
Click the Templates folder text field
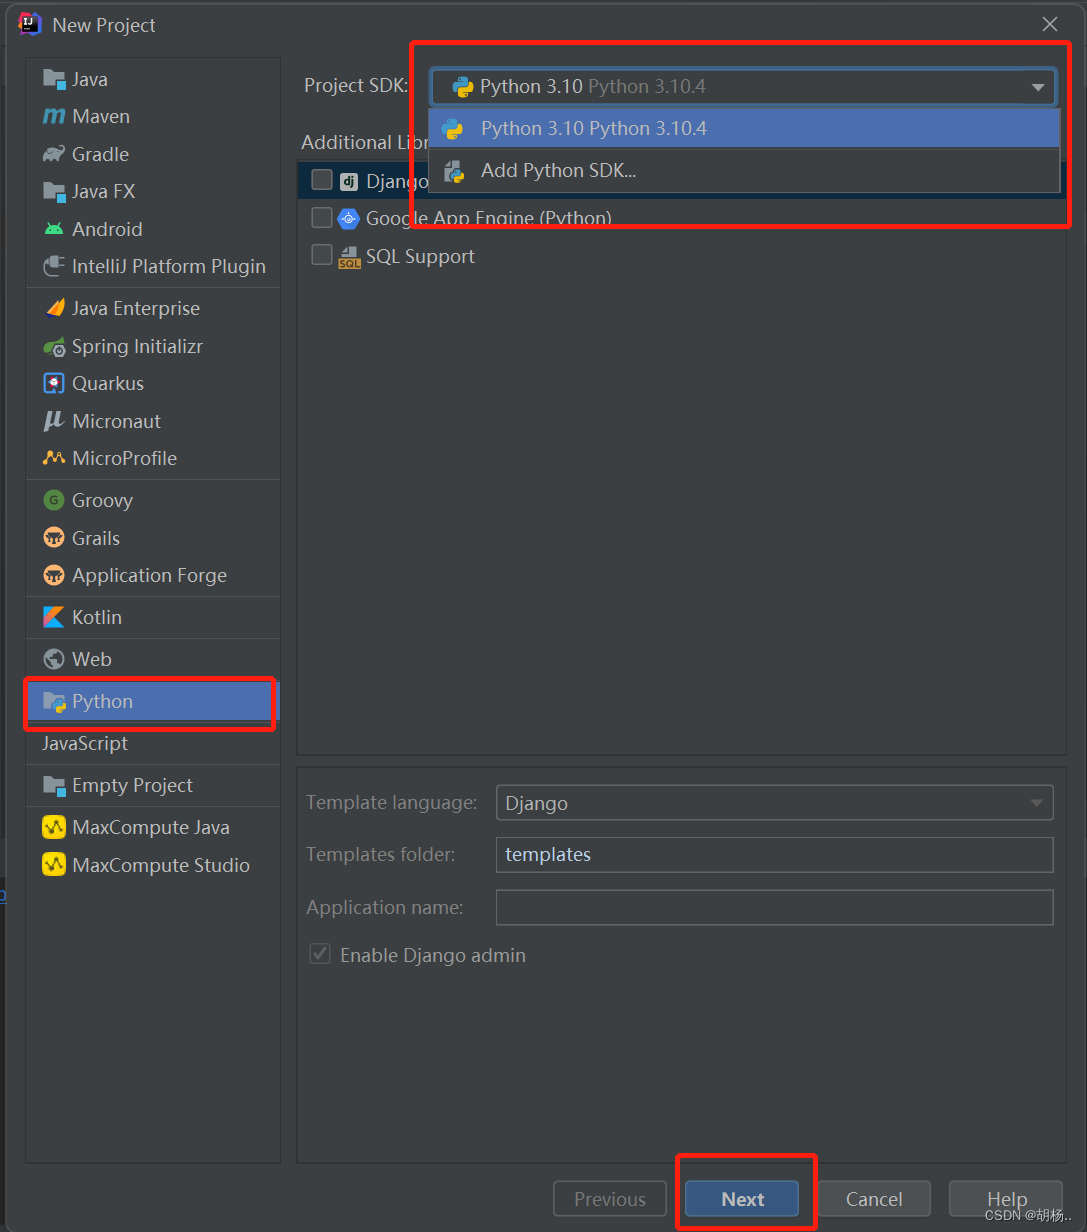775,855
